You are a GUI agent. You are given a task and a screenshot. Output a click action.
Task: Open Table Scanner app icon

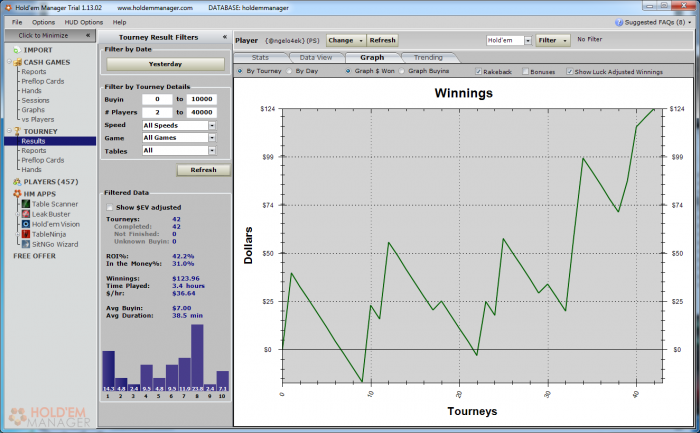[x=26, y=204]
